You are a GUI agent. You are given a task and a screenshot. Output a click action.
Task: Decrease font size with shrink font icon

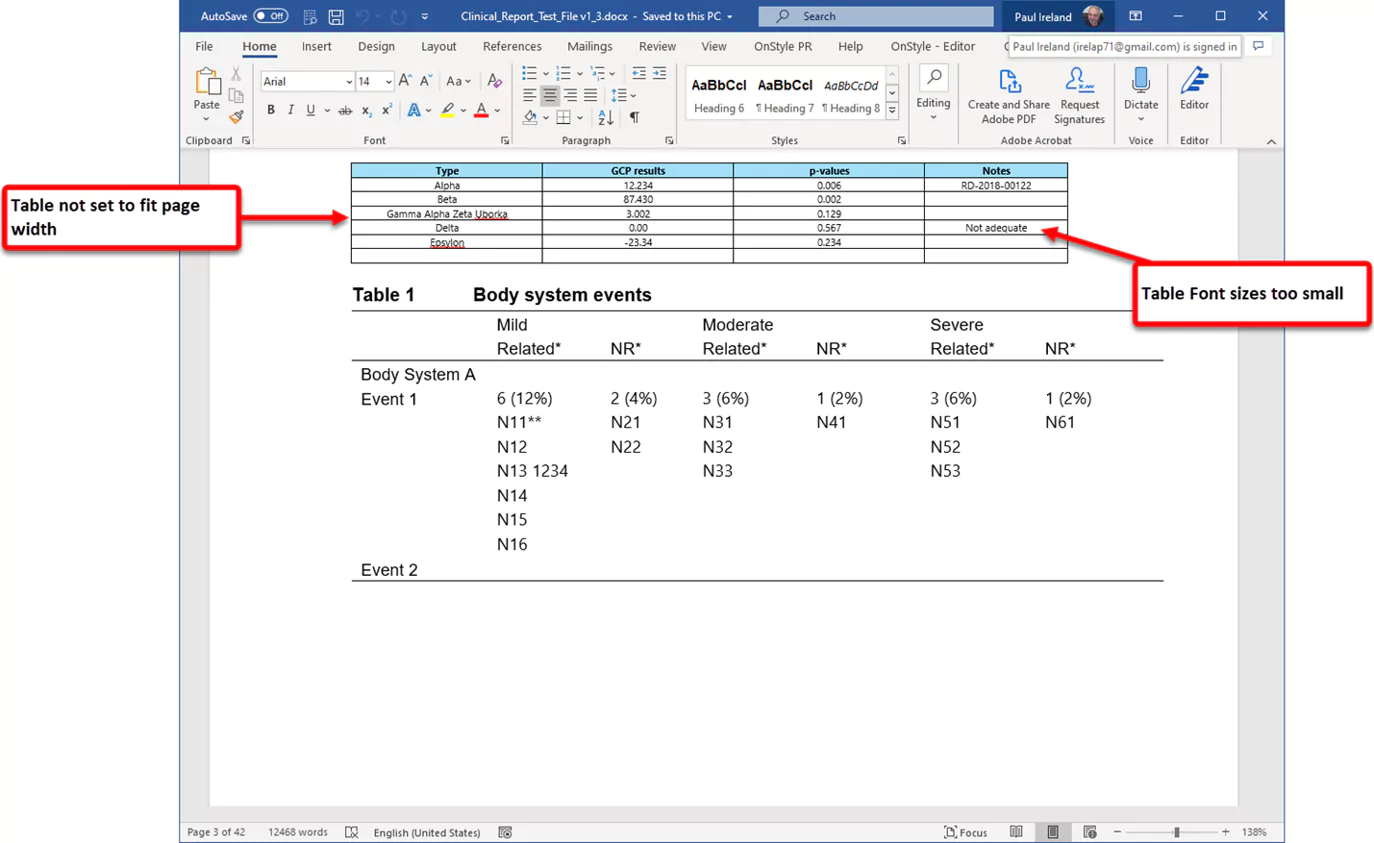(425, 81)
